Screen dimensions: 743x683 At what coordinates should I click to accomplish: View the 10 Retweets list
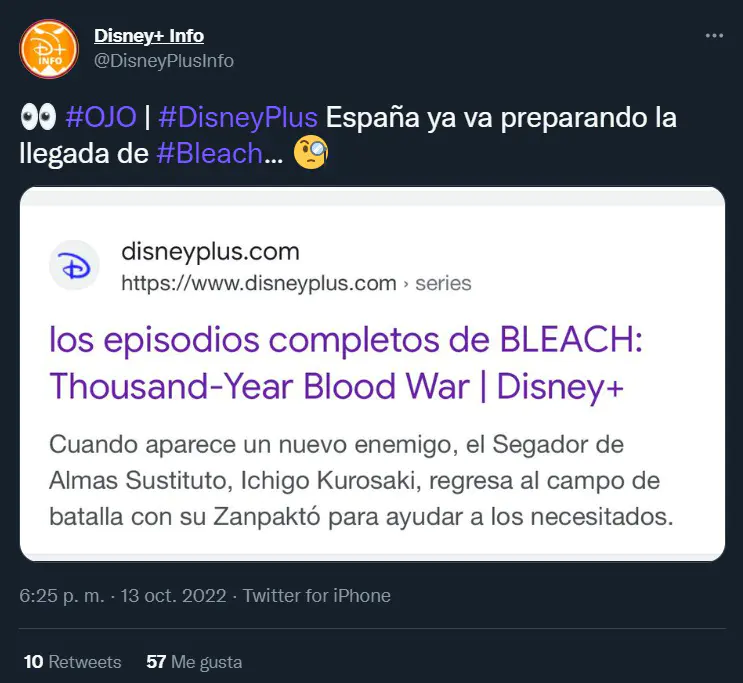tap(72, 662)
